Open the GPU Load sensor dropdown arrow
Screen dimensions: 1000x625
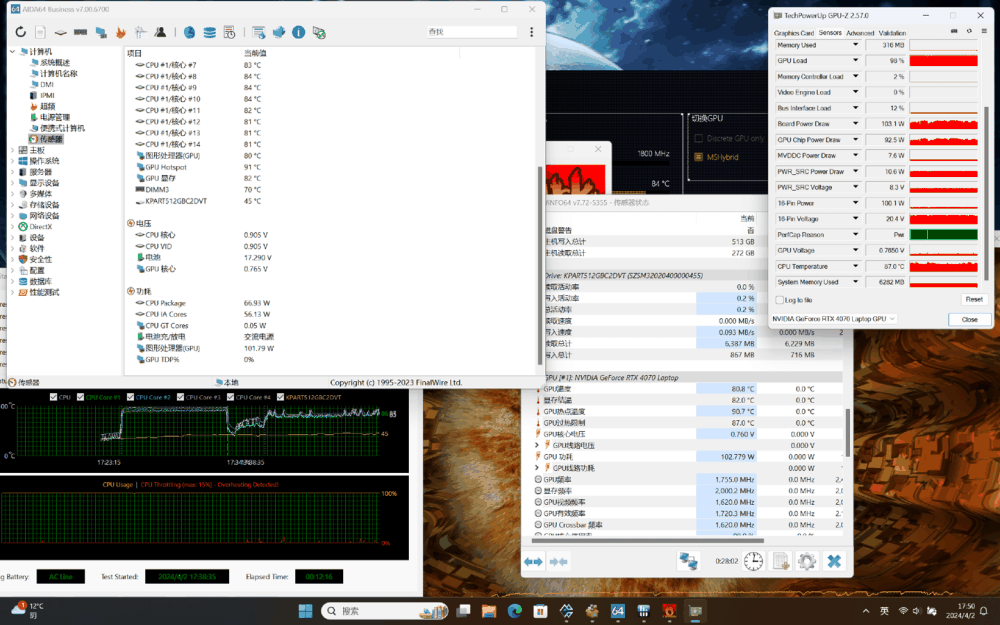855,58
